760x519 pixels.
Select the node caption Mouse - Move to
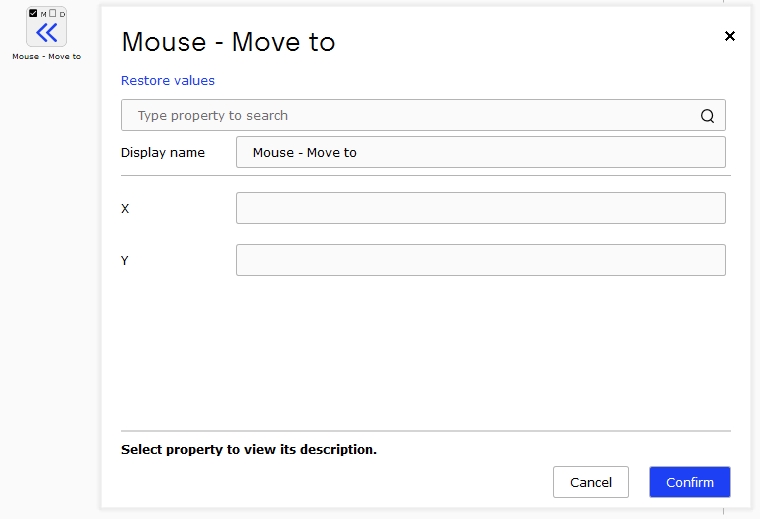47,57
